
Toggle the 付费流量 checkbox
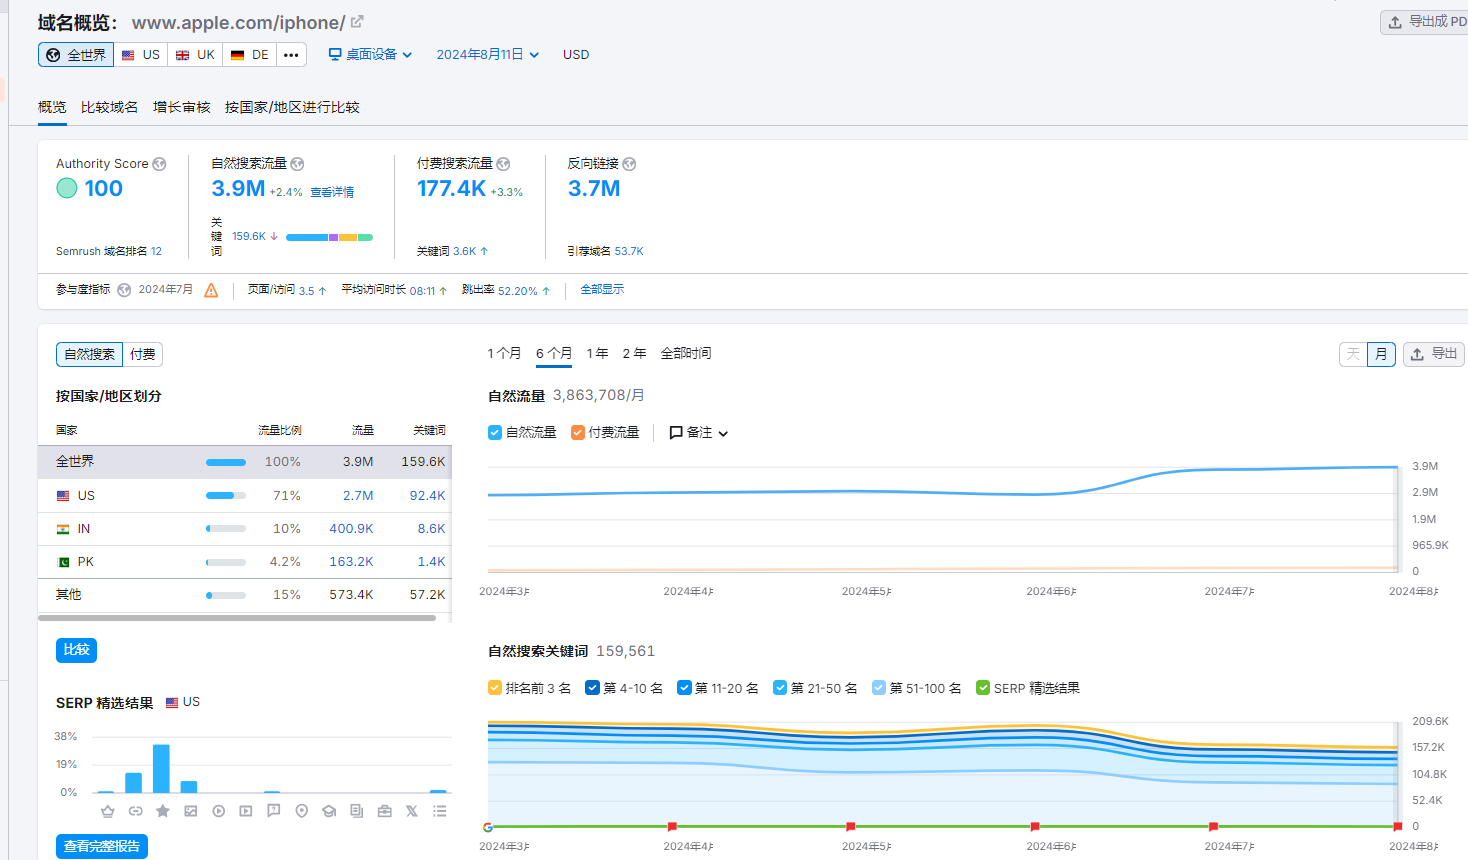(578, 433)
